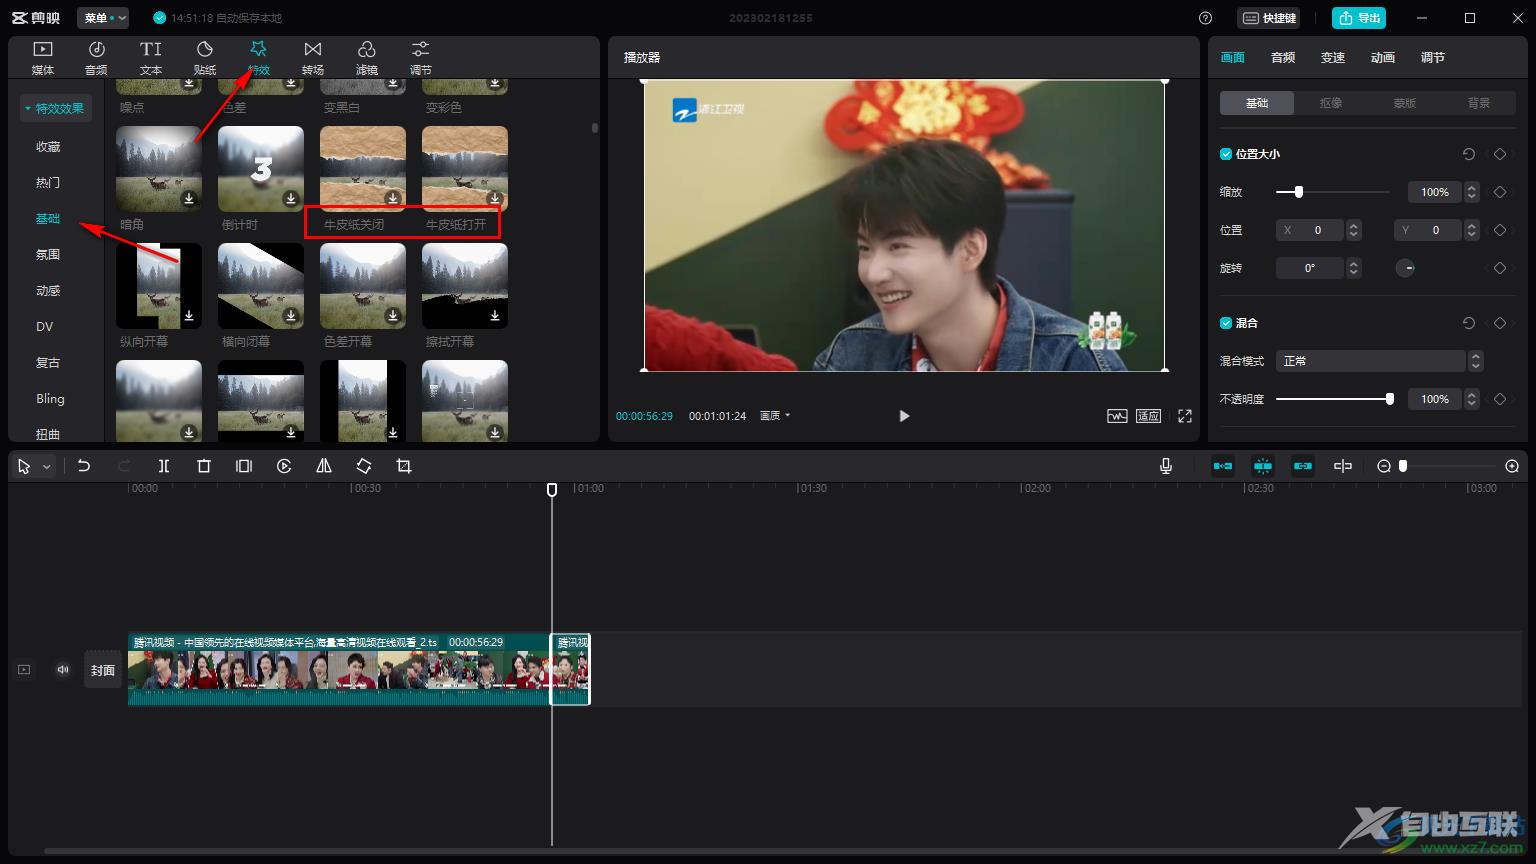
Task: Open the 转场 transitions tab
Action: (313, 58)
